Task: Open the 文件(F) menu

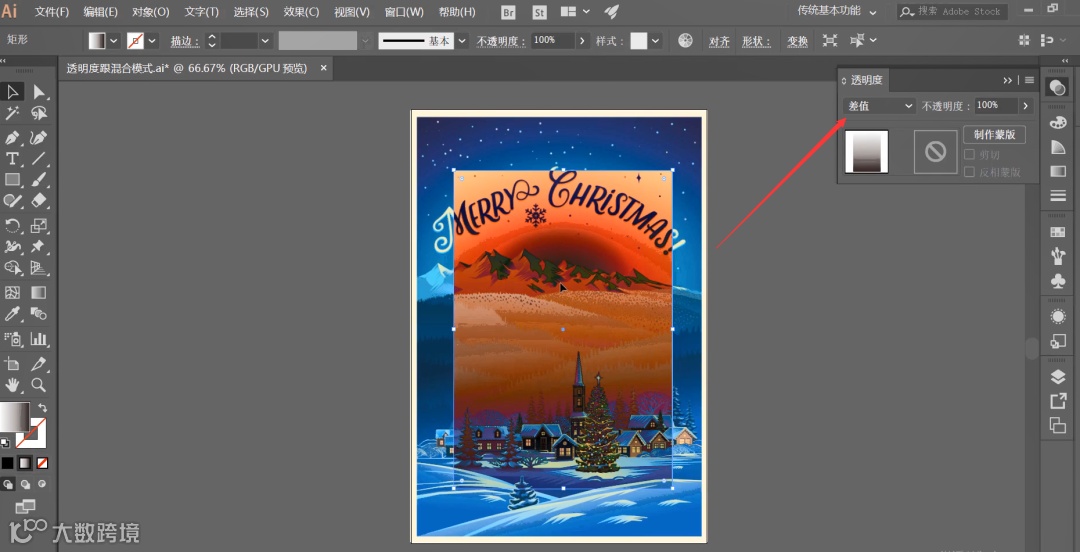Action: click(x=52, y=12)
